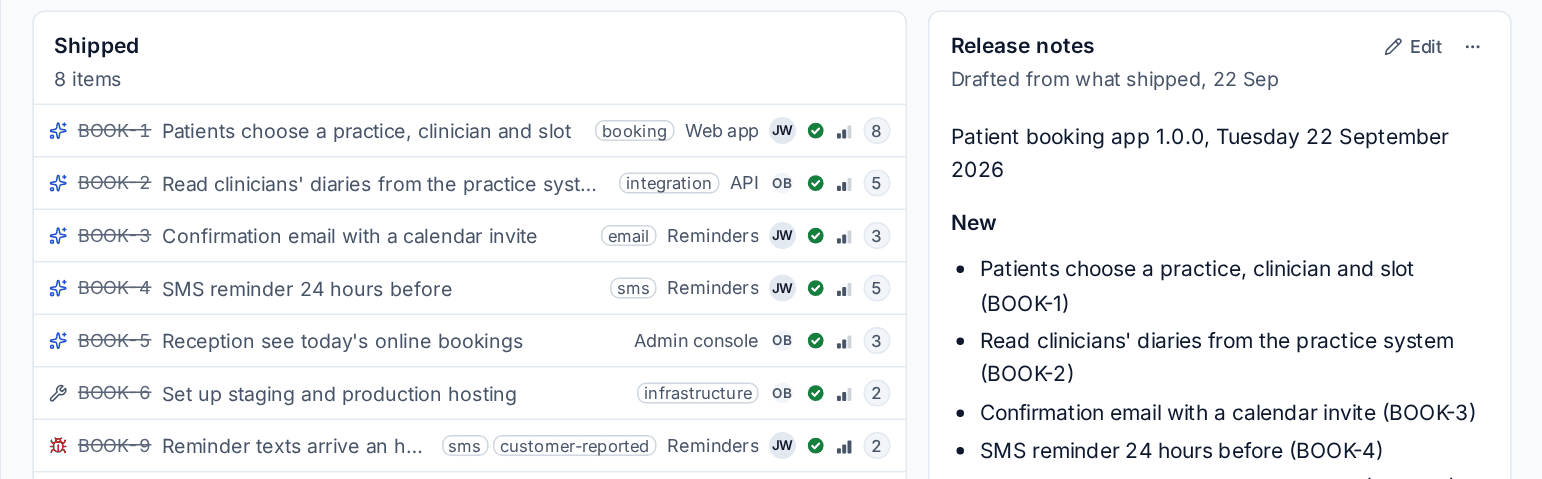Click the Admin console component text
Screen dimensions: 1542x479
pos(696,341)
